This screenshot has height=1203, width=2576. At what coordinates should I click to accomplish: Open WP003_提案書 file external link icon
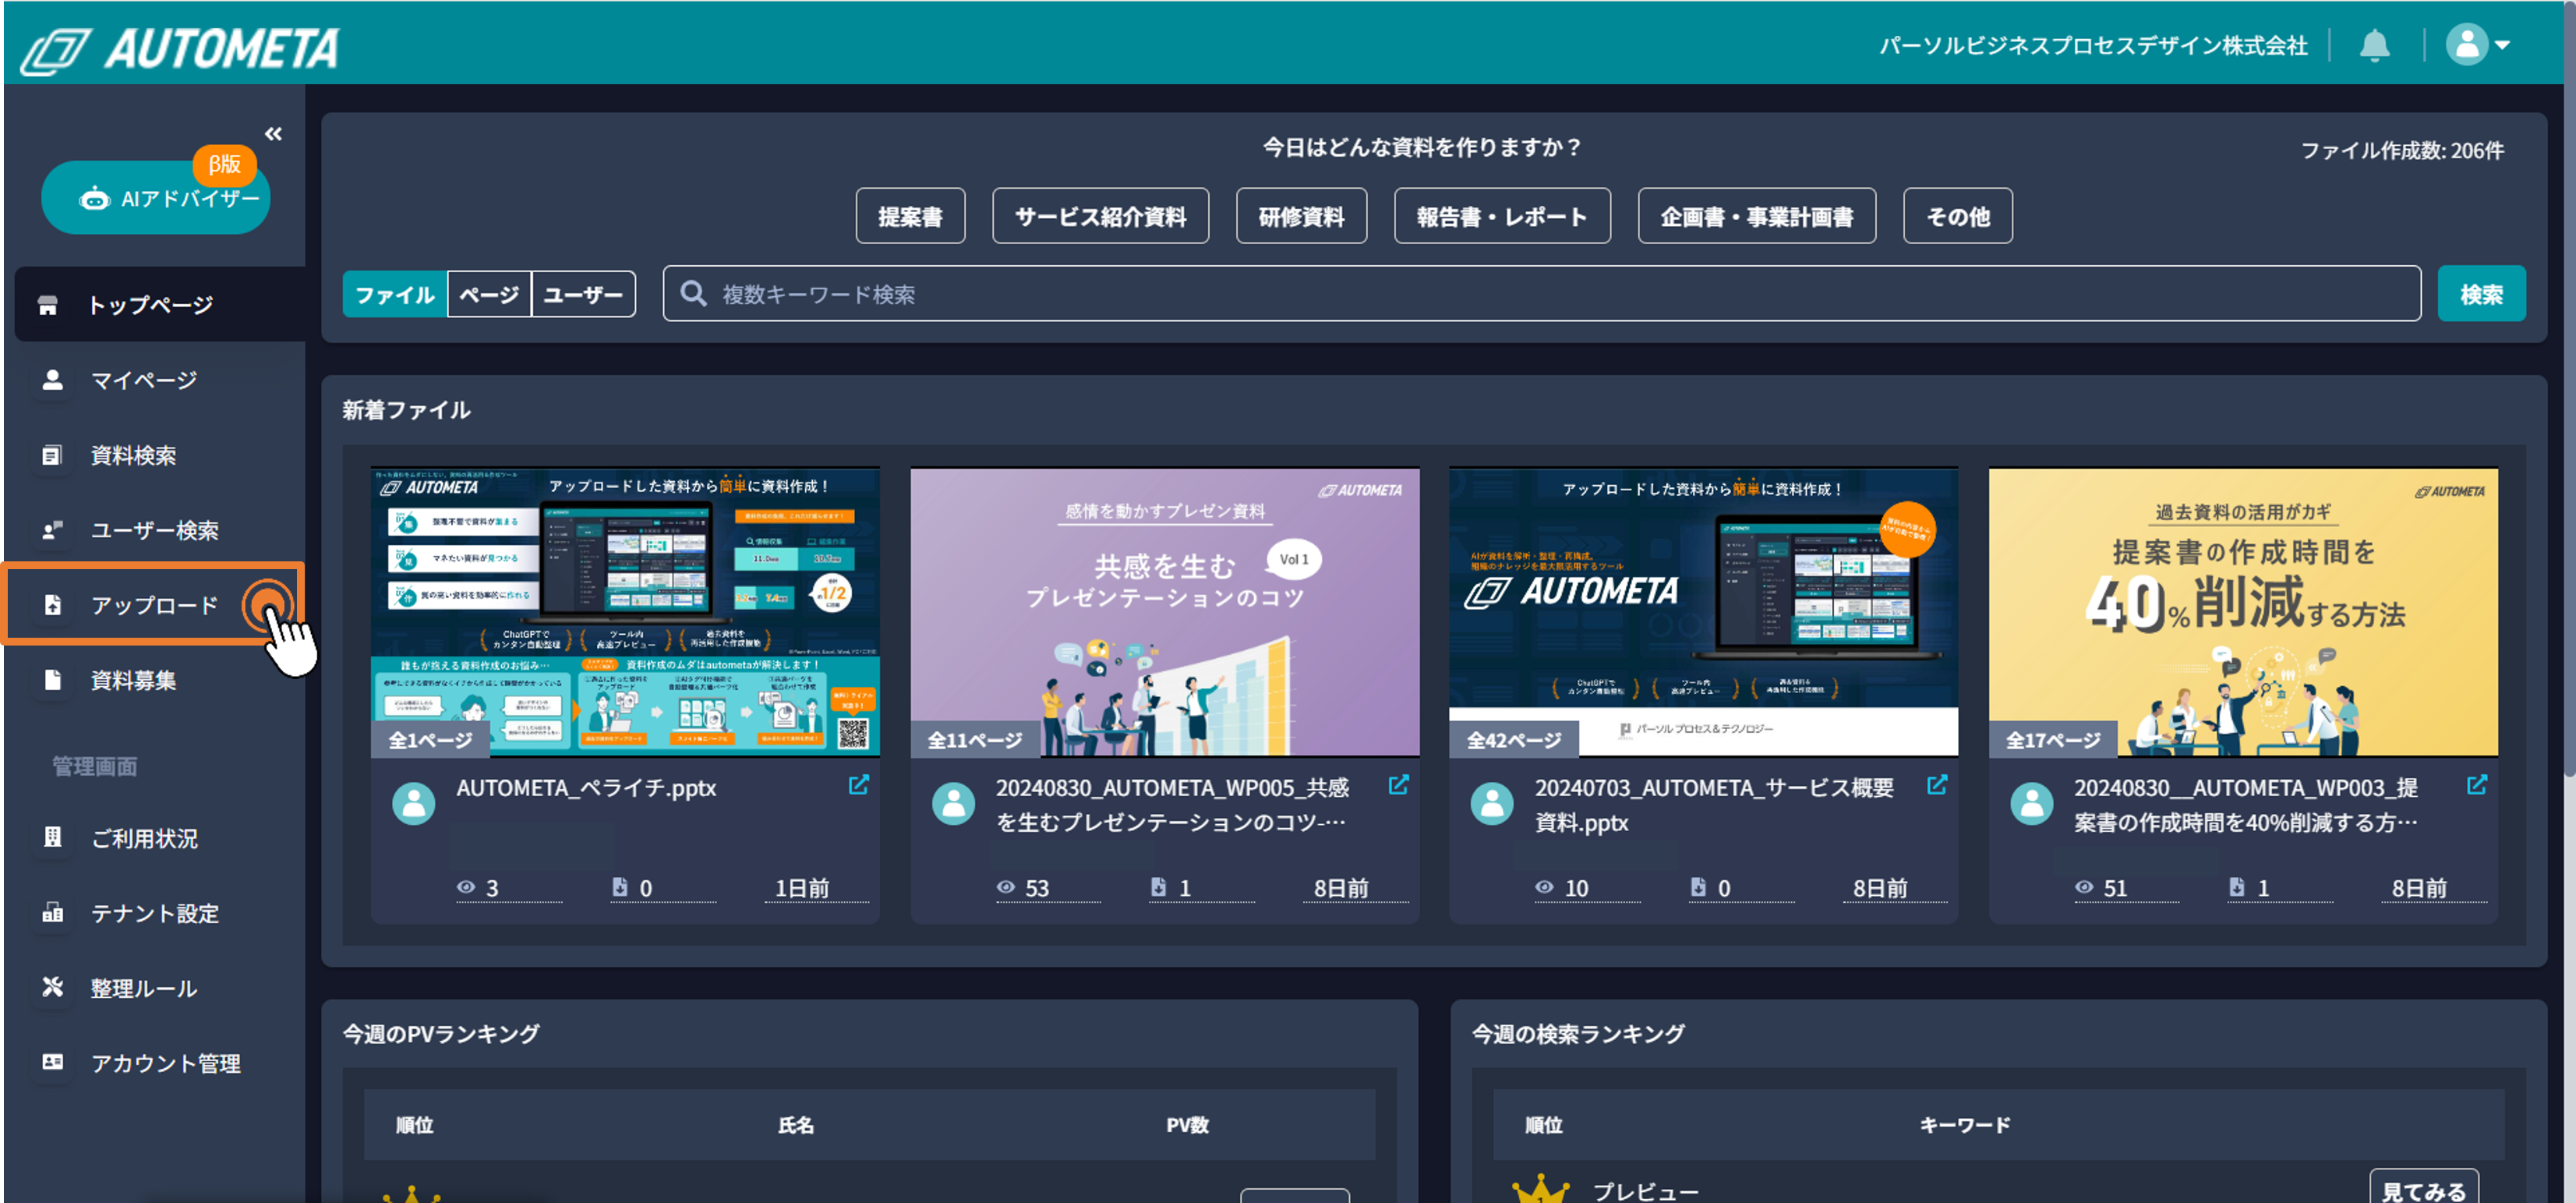pos(2476,785)
